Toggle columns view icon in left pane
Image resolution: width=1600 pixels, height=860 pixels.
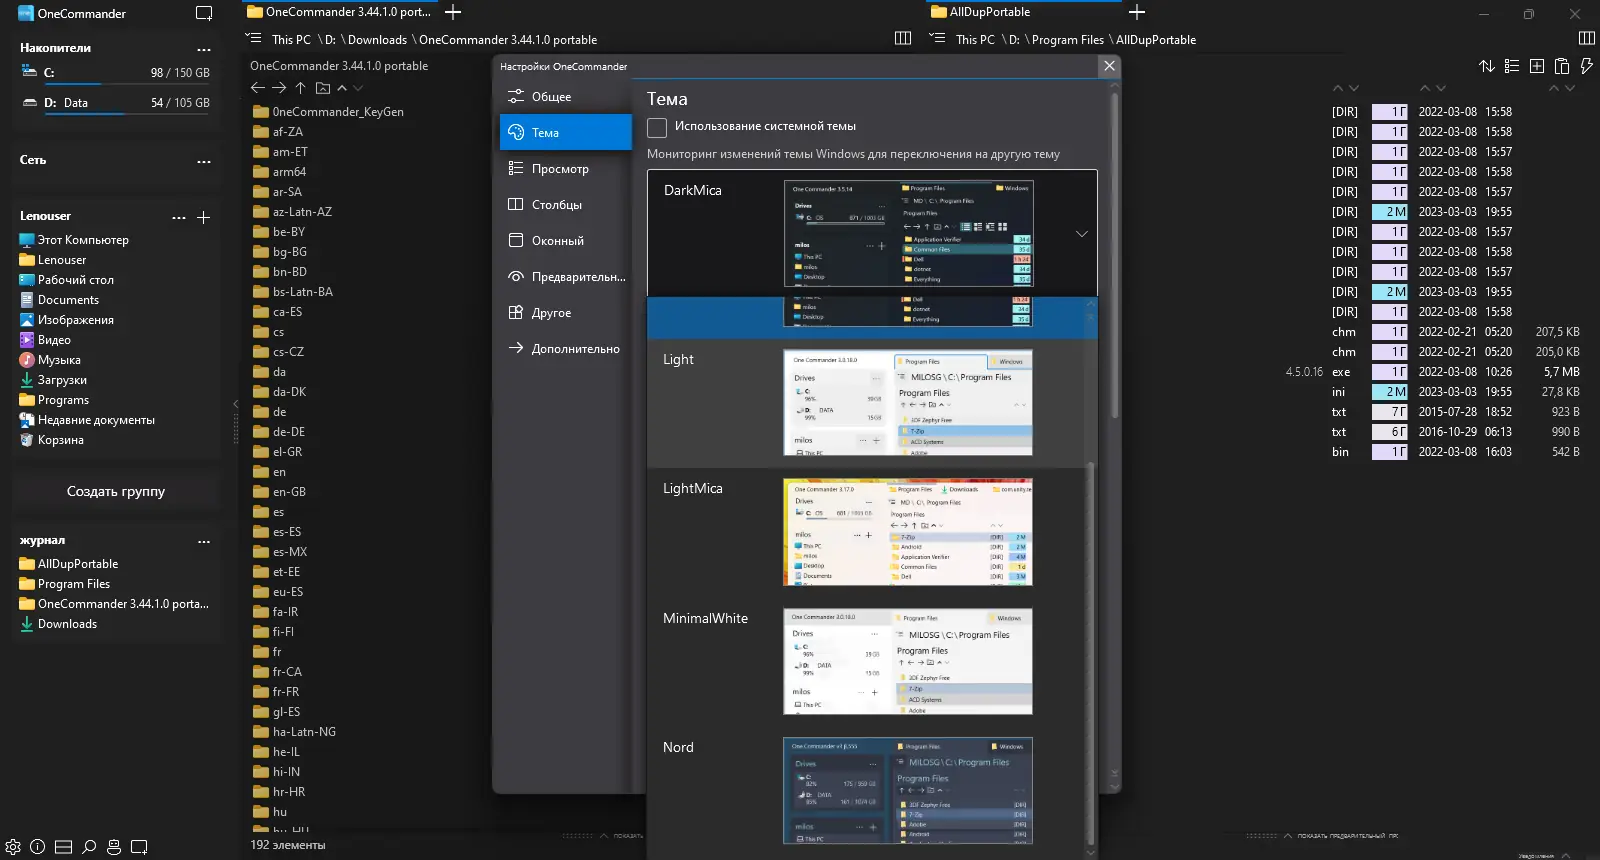pos(903,38)
